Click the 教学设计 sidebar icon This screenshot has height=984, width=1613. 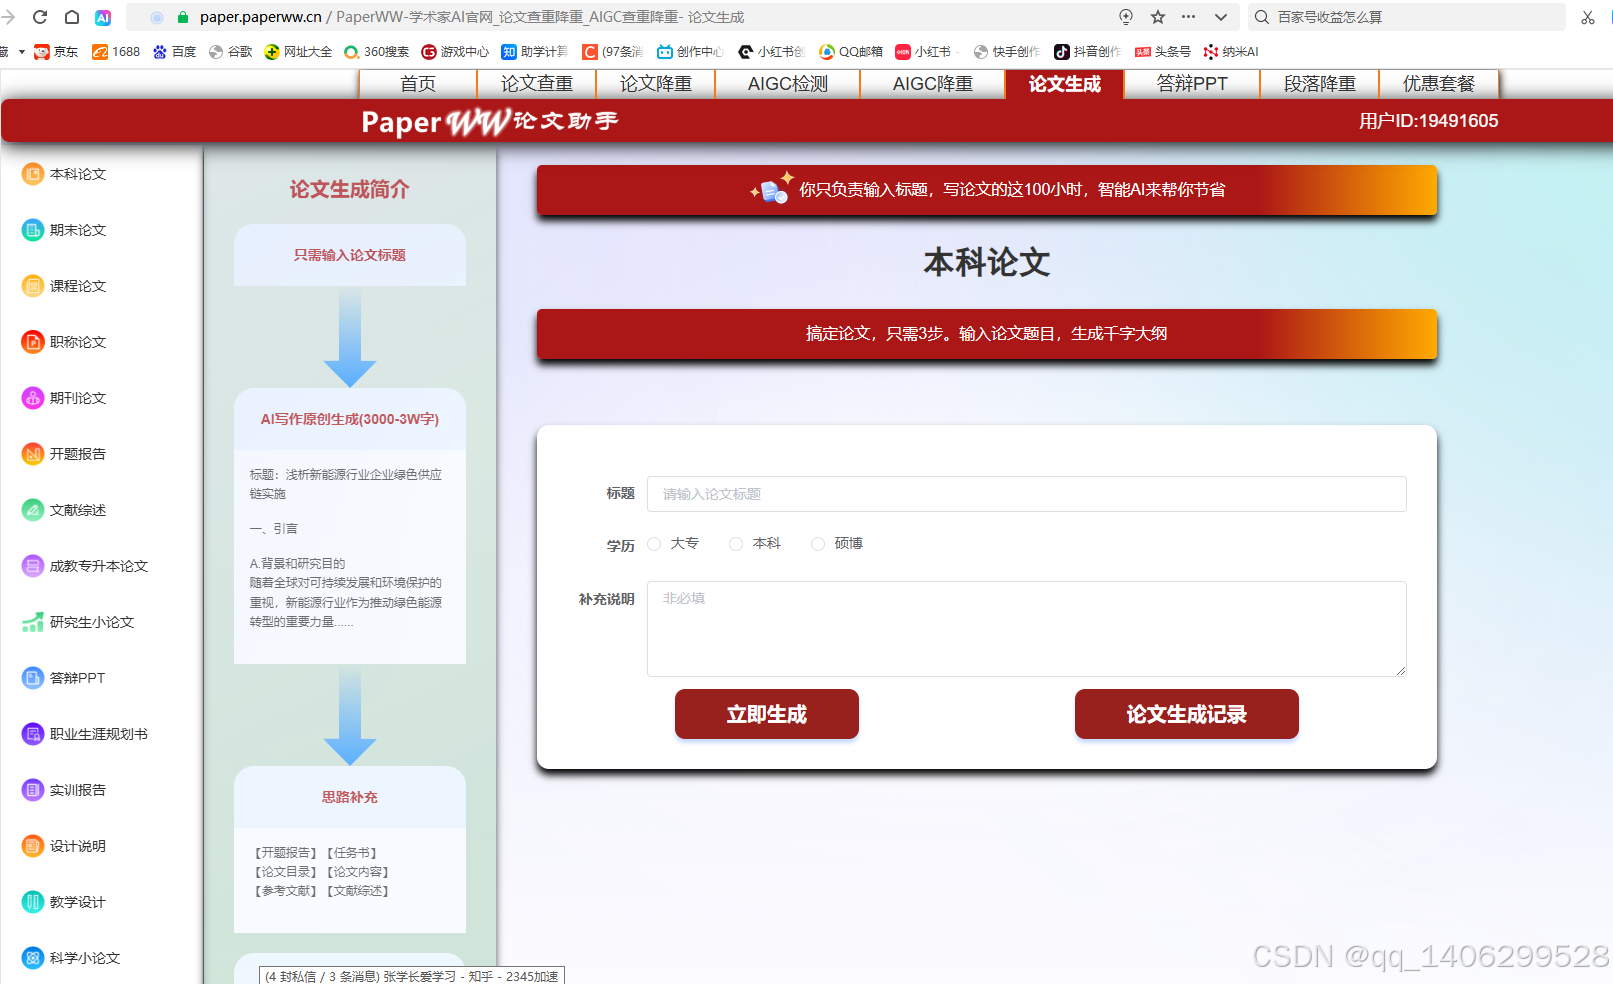click(x=32, y=901)
